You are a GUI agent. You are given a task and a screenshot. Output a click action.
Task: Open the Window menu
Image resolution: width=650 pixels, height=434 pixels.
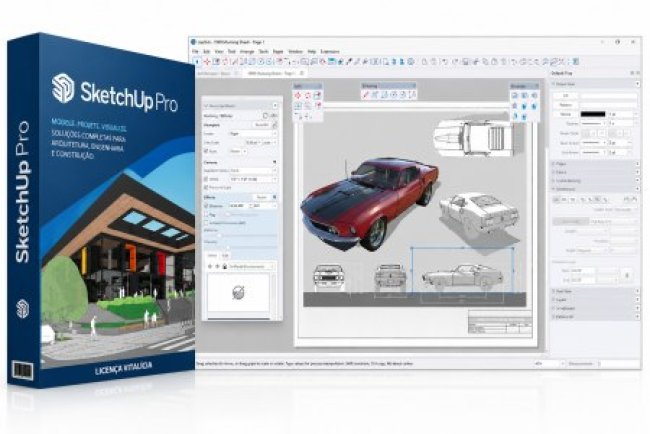tap(295, 51)
